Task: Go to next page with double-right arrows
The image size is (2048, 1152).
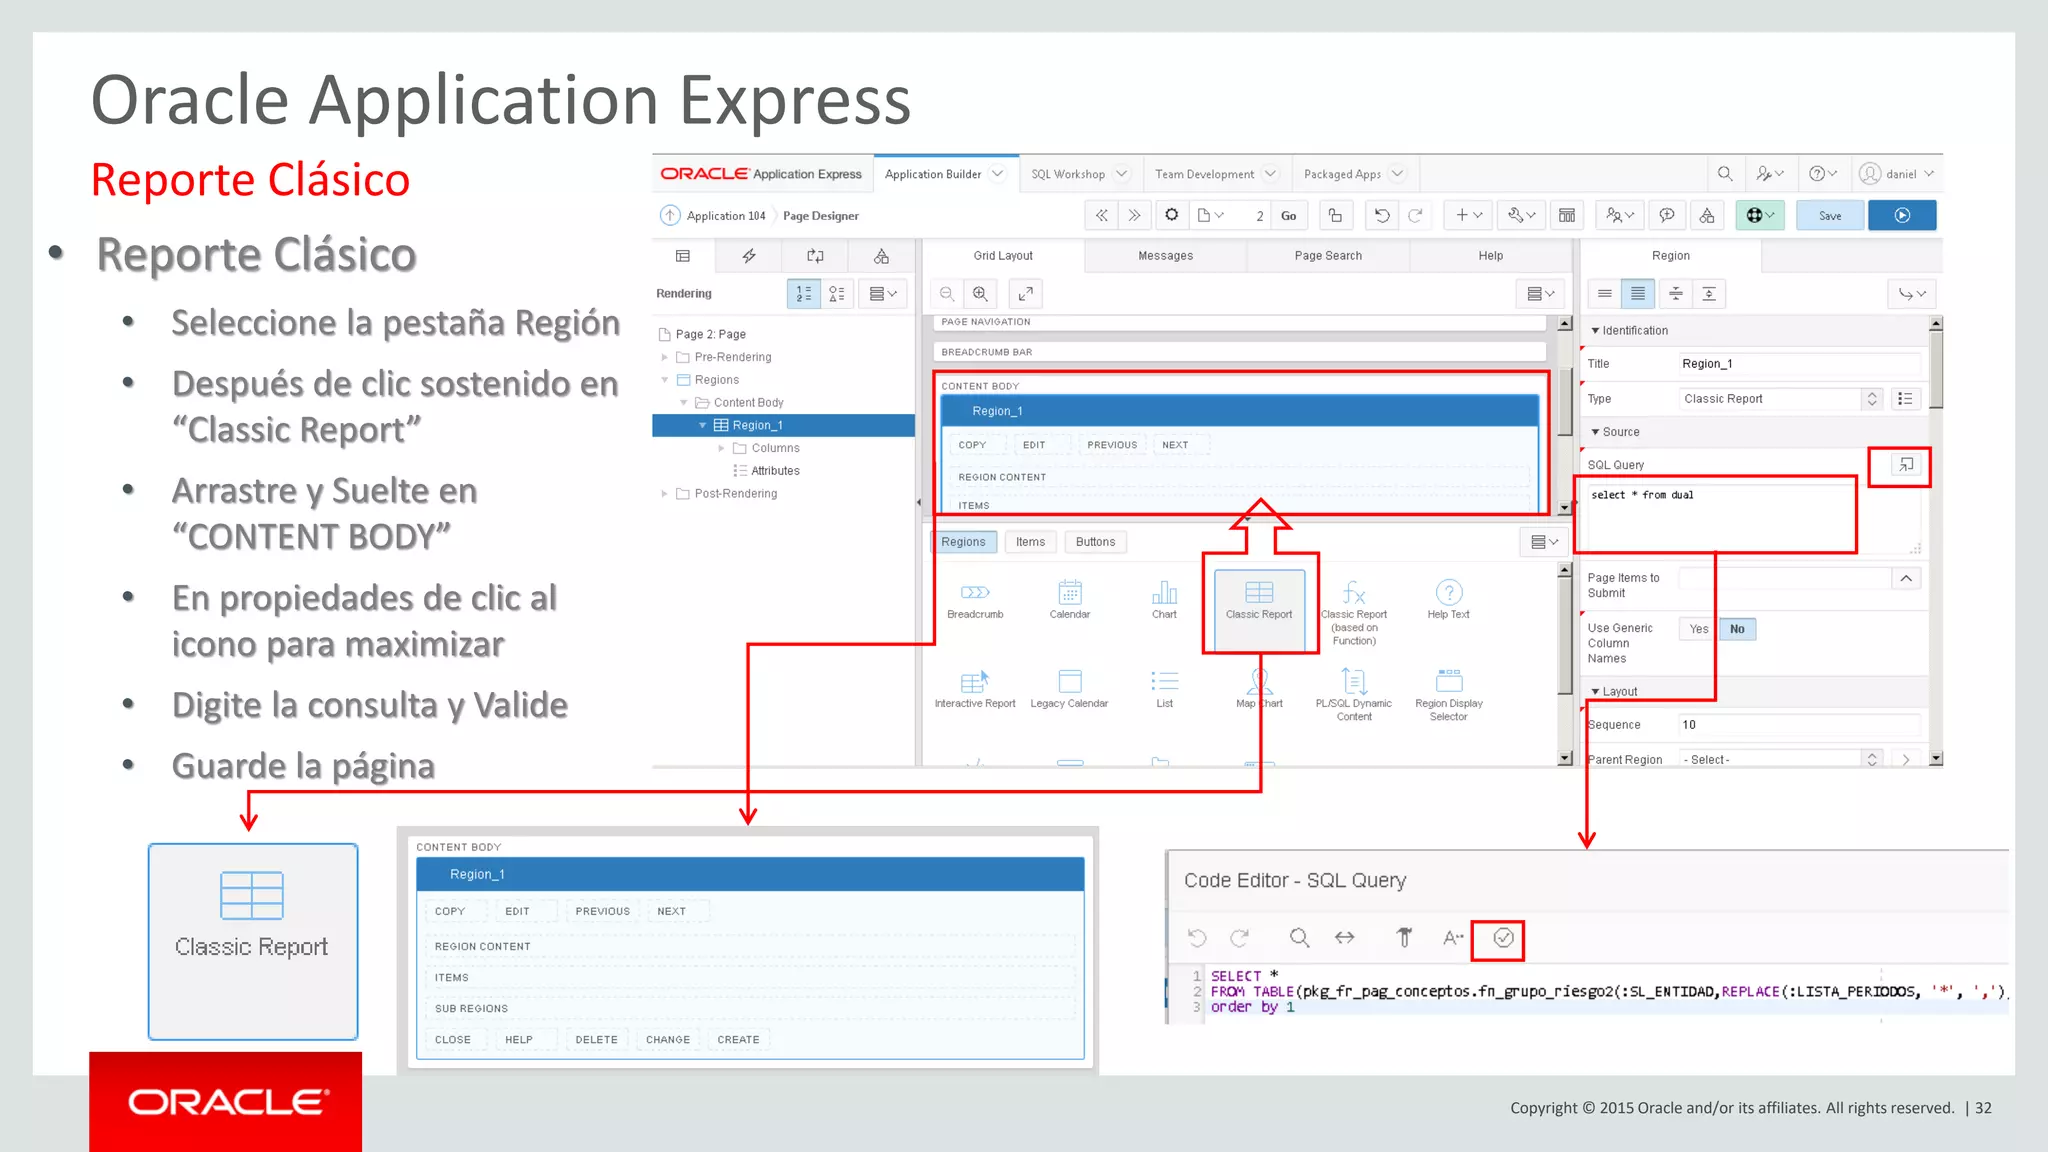Action: 1134,215
